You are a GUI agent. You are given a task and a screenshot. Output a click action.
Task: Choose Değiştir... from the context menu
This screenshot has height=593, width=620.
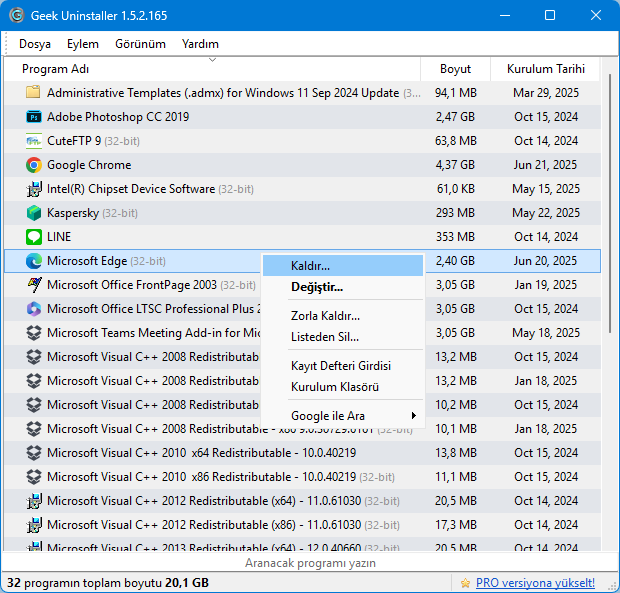coord(343,287)
